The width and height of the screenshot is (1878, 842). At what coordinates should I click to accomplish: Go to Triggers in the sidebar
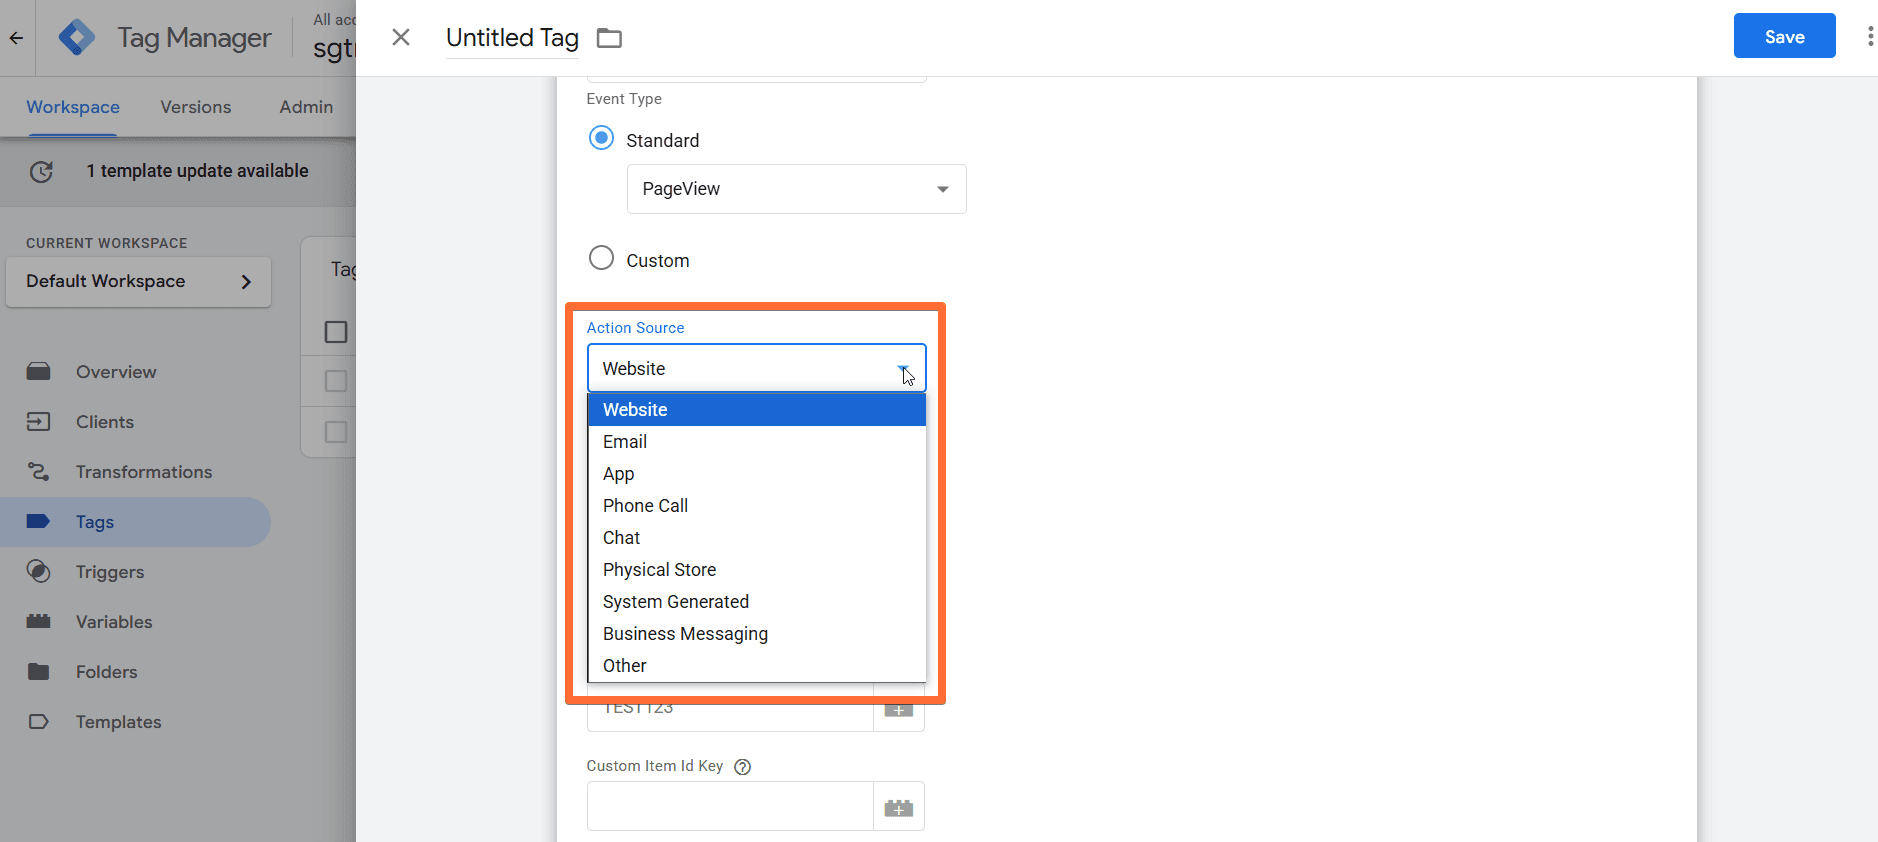tap(110, 572)
